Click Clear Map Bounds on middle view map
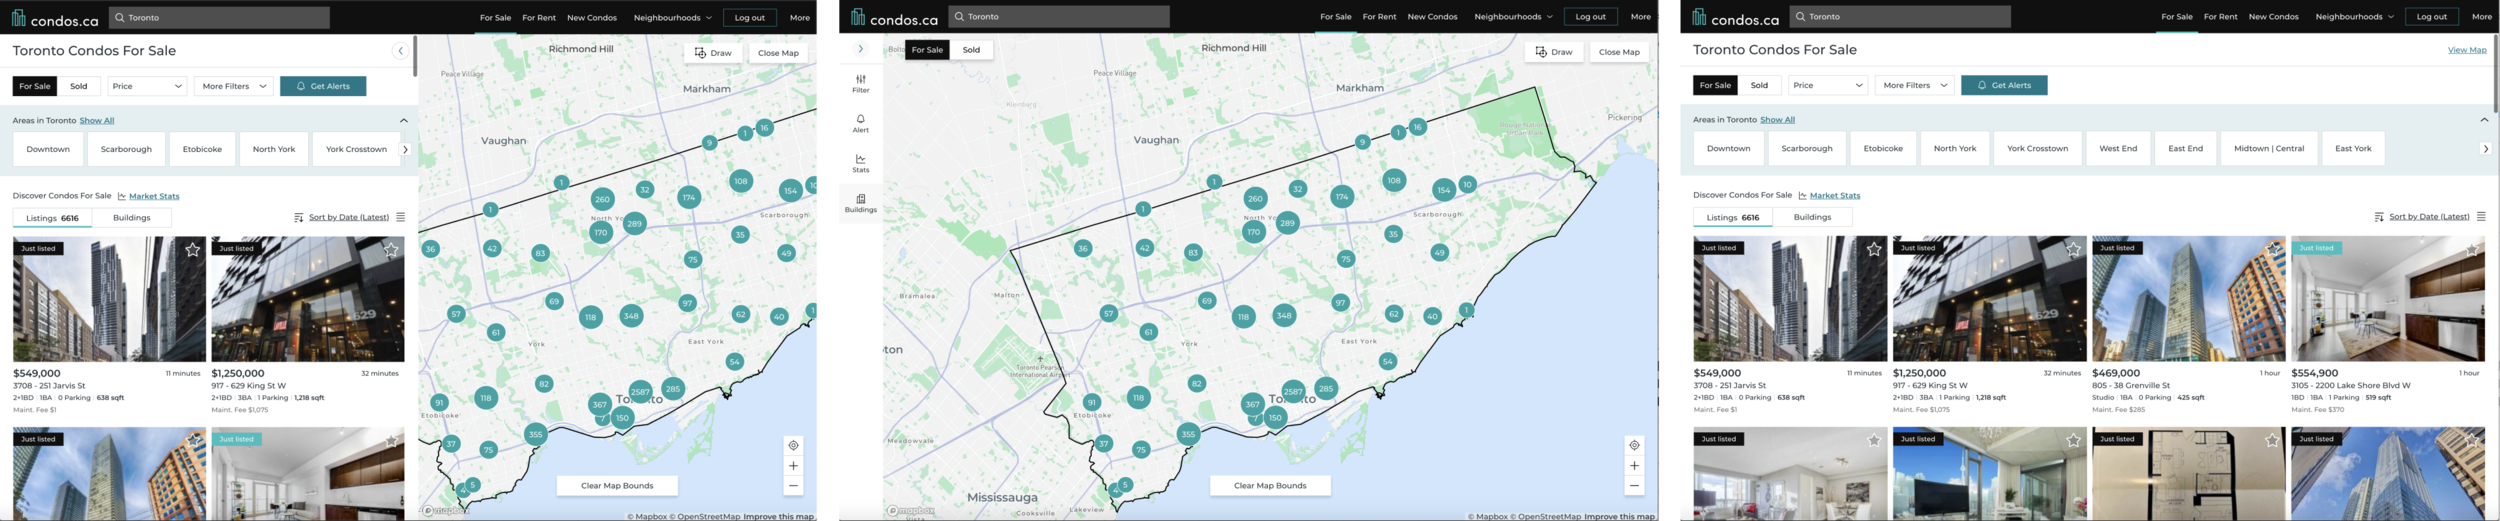This screenshot has height=521, width=2500. click(x=1270, y=486)
